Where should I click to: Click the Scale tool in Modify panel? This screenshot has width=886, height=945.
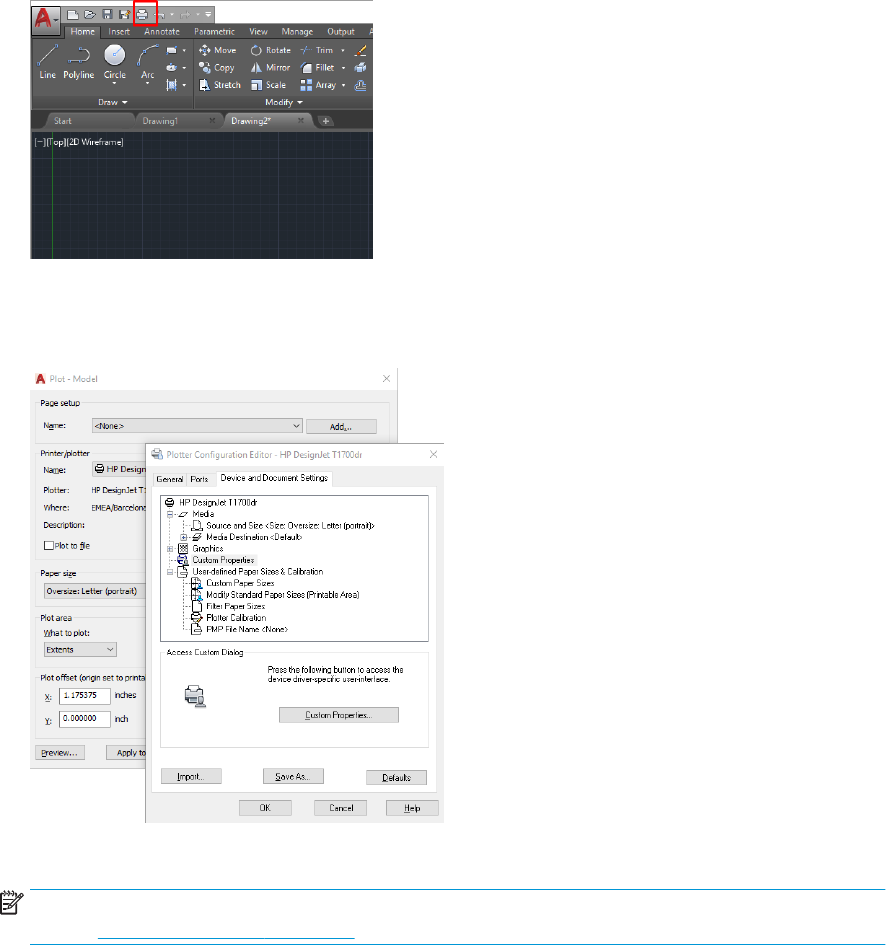(x=269, y=85)
